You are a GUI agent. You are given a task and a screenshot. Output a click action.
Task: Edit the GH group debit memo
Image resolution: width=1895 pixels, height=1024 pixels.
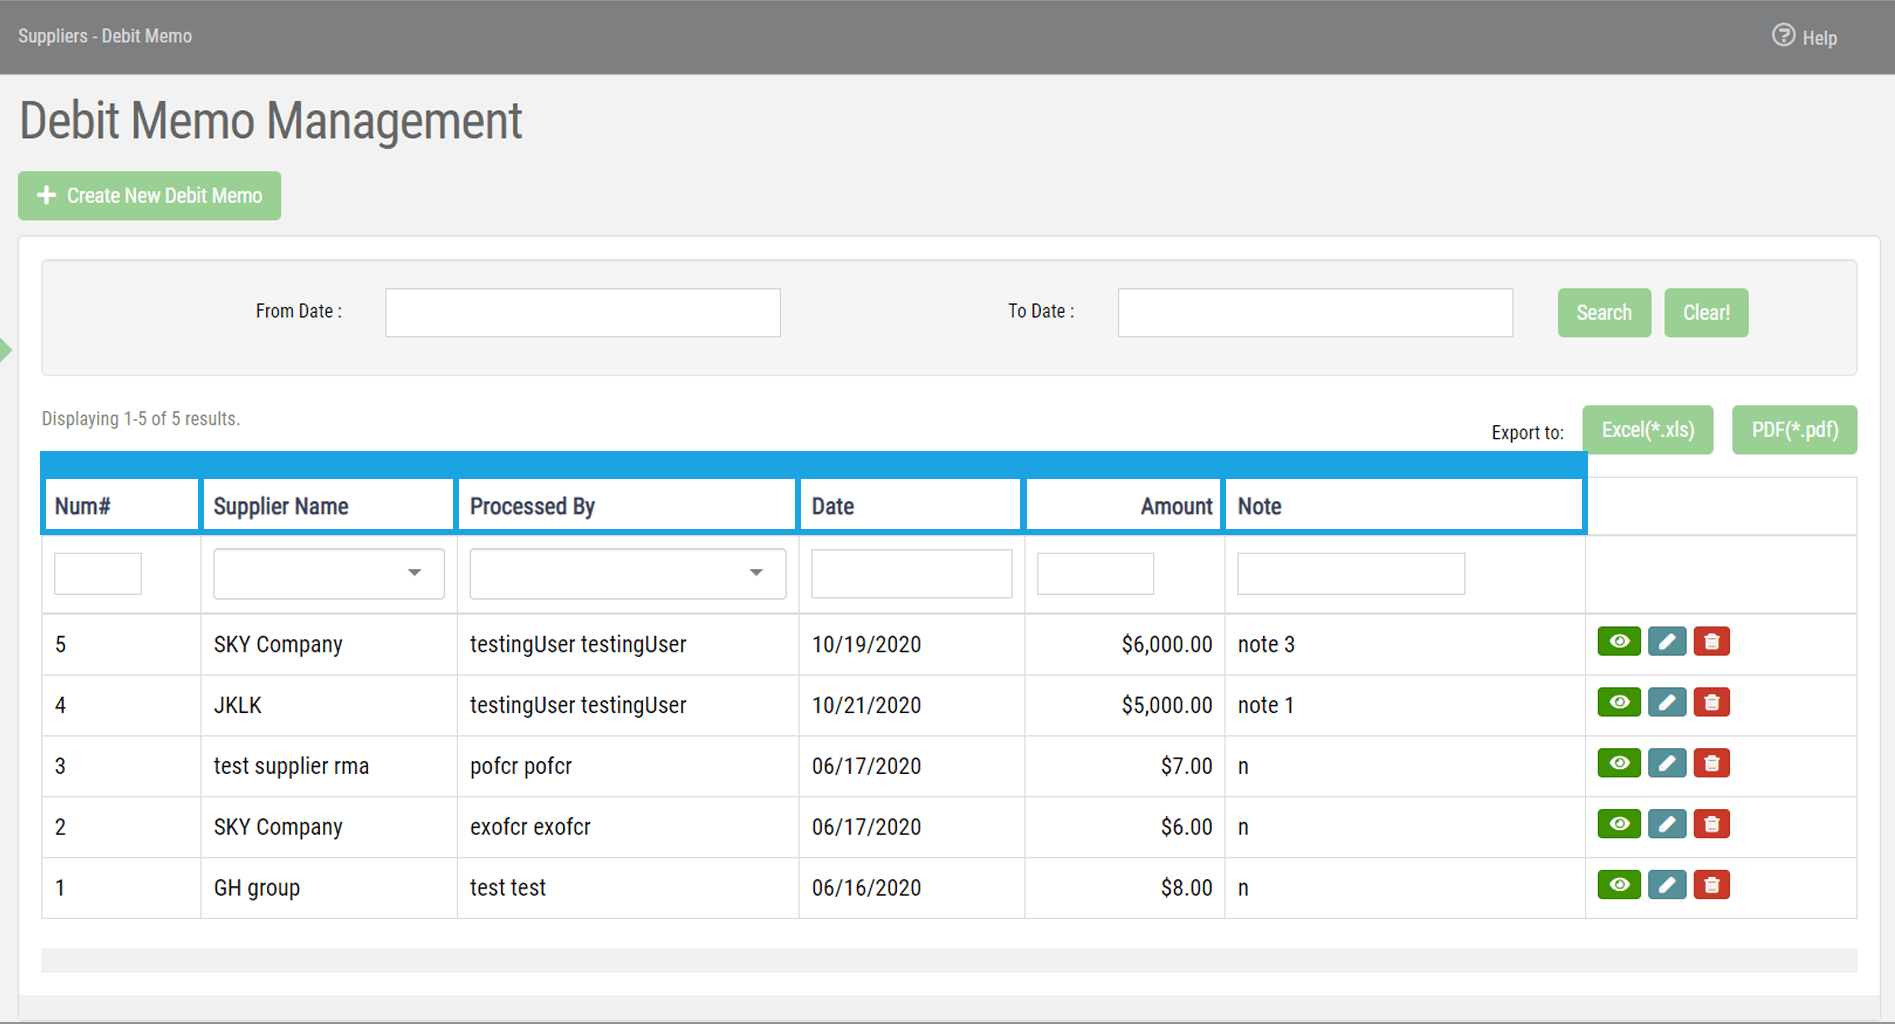pos(1666,884)
